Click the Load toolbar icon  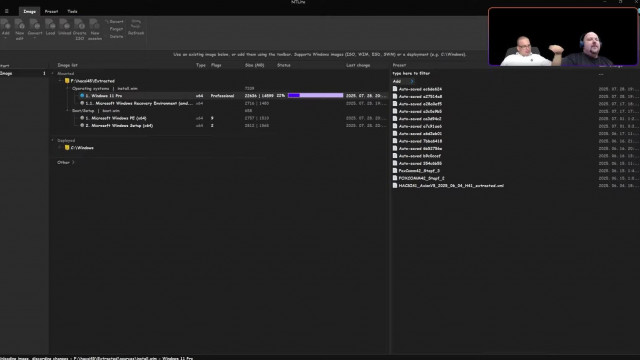(50, 24)
